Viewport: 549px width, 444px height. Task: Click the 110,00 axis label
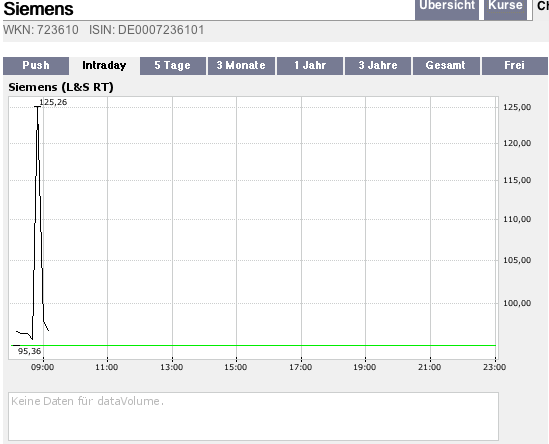point(517,219)
